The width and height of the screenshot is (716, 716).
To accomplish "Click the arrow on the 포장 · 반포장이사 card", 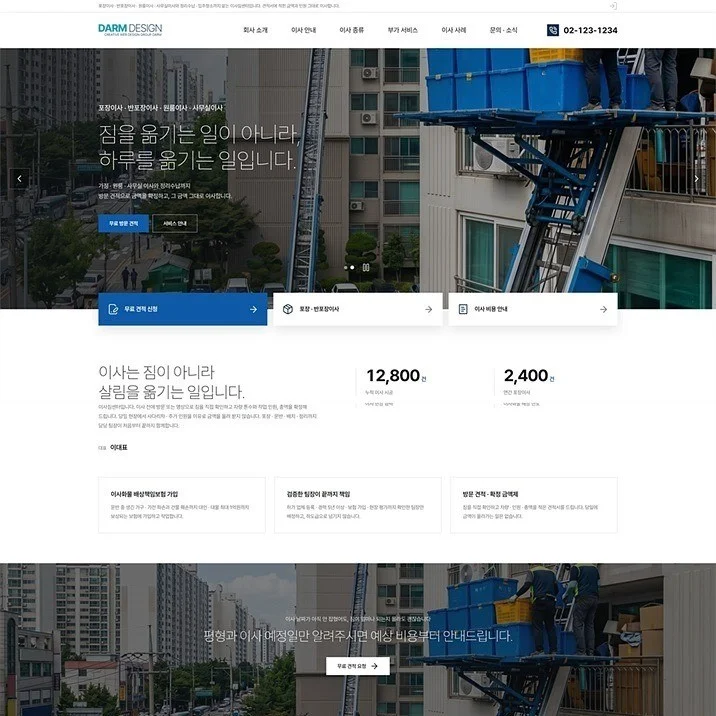I will 428,309.
